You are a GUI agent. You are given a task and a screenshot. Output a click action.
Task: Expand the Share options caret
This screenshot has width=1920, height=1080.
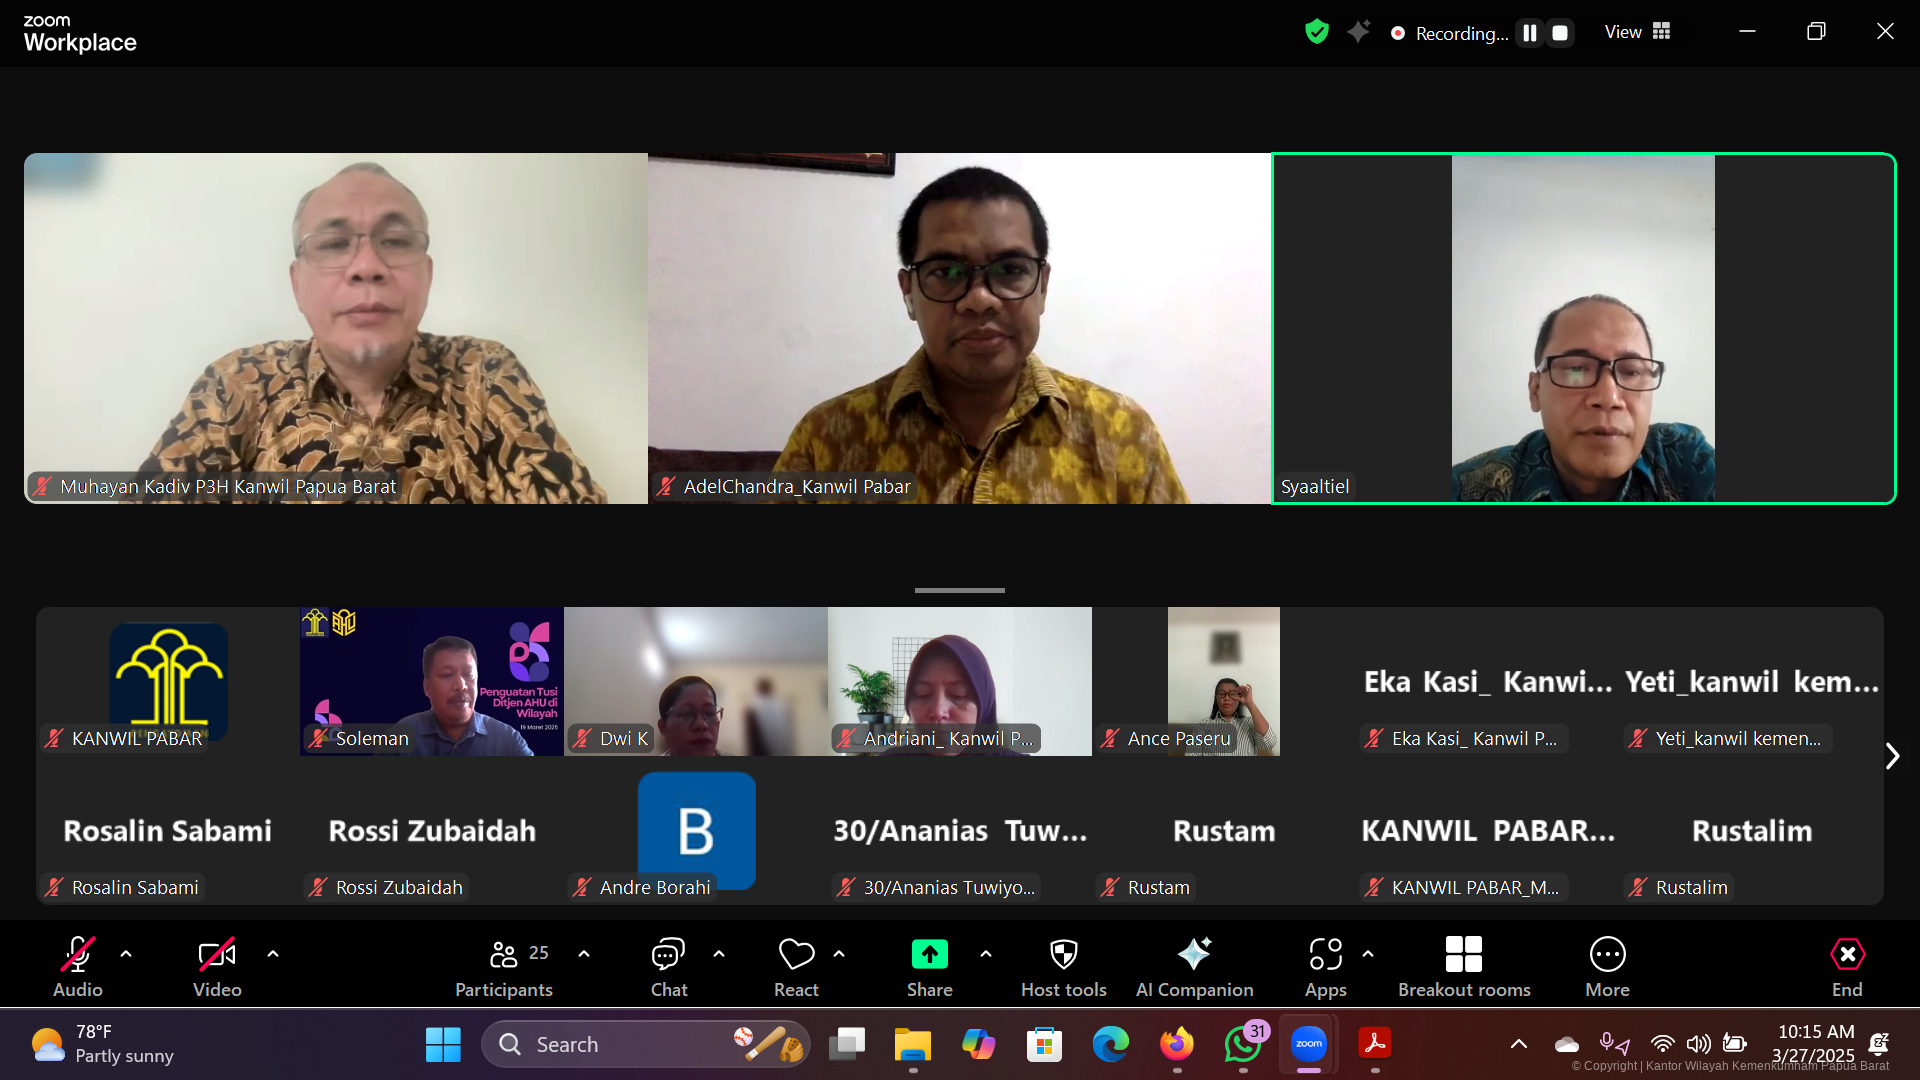point(986,954)
